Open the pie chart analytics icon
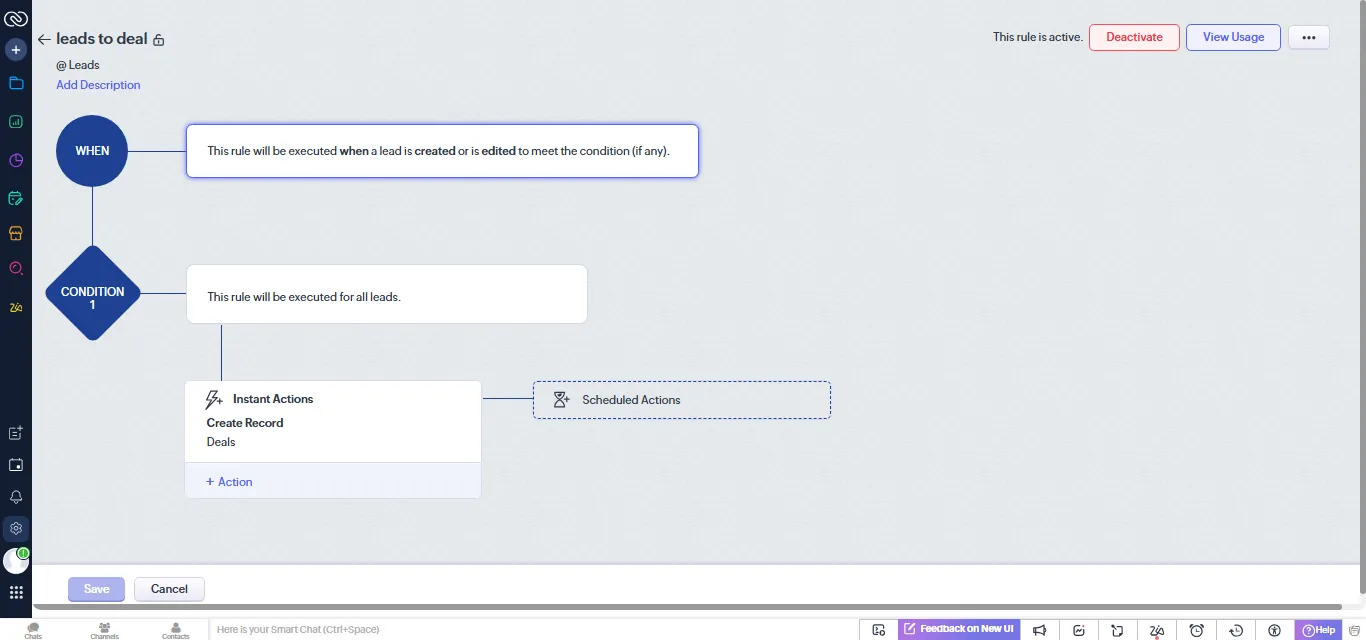 16,160
